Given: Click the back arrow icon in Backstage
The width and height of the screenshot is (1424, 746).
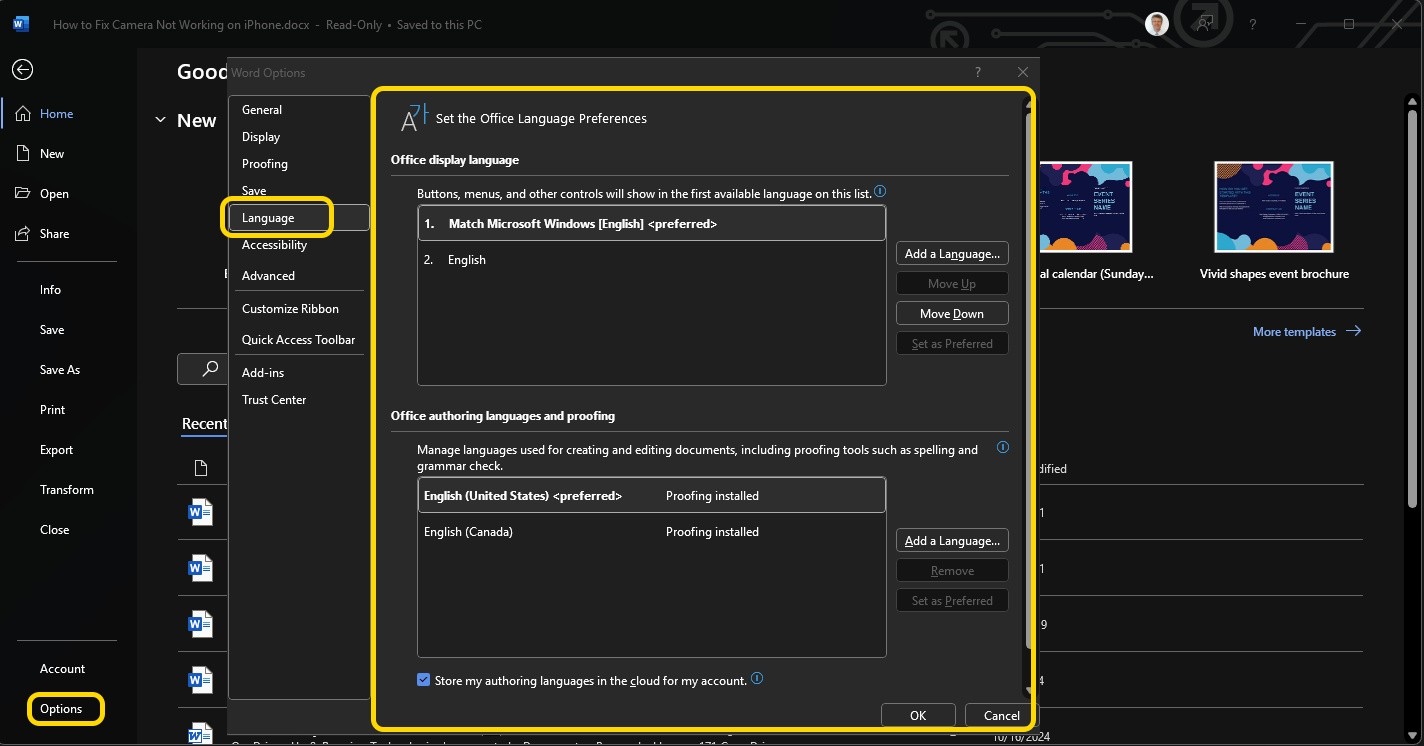Looking at the screenshot, I should pyautogui.click(x=22, y=69).
